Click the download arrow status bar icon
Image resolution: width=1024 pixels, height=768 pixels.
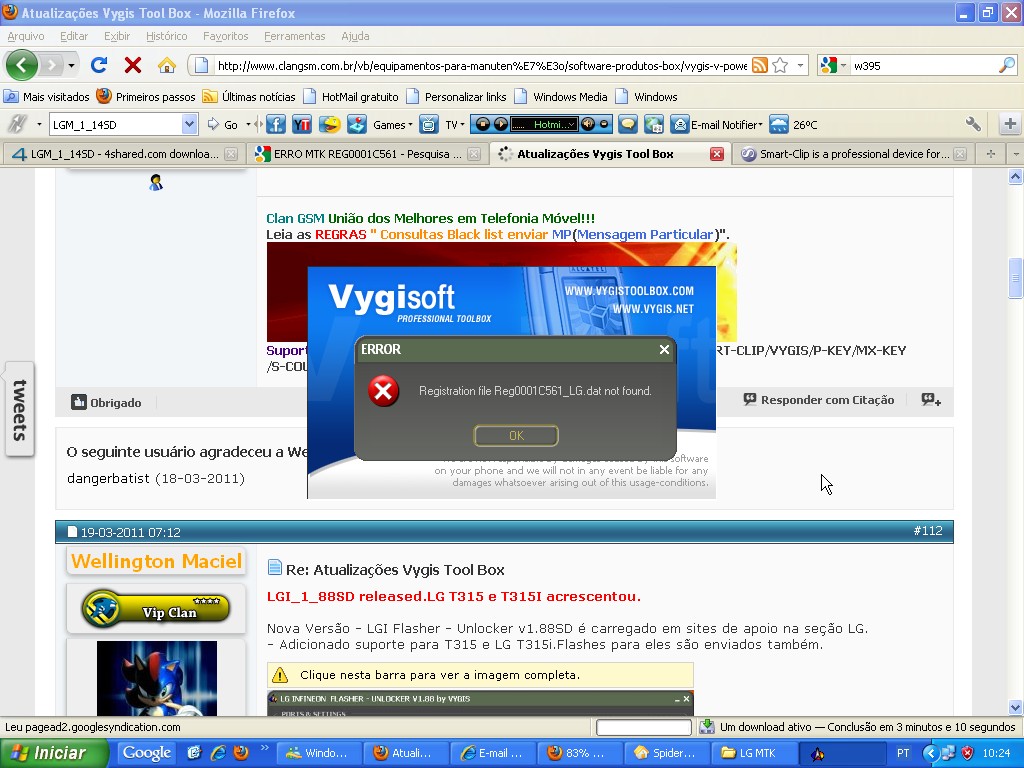707,727
